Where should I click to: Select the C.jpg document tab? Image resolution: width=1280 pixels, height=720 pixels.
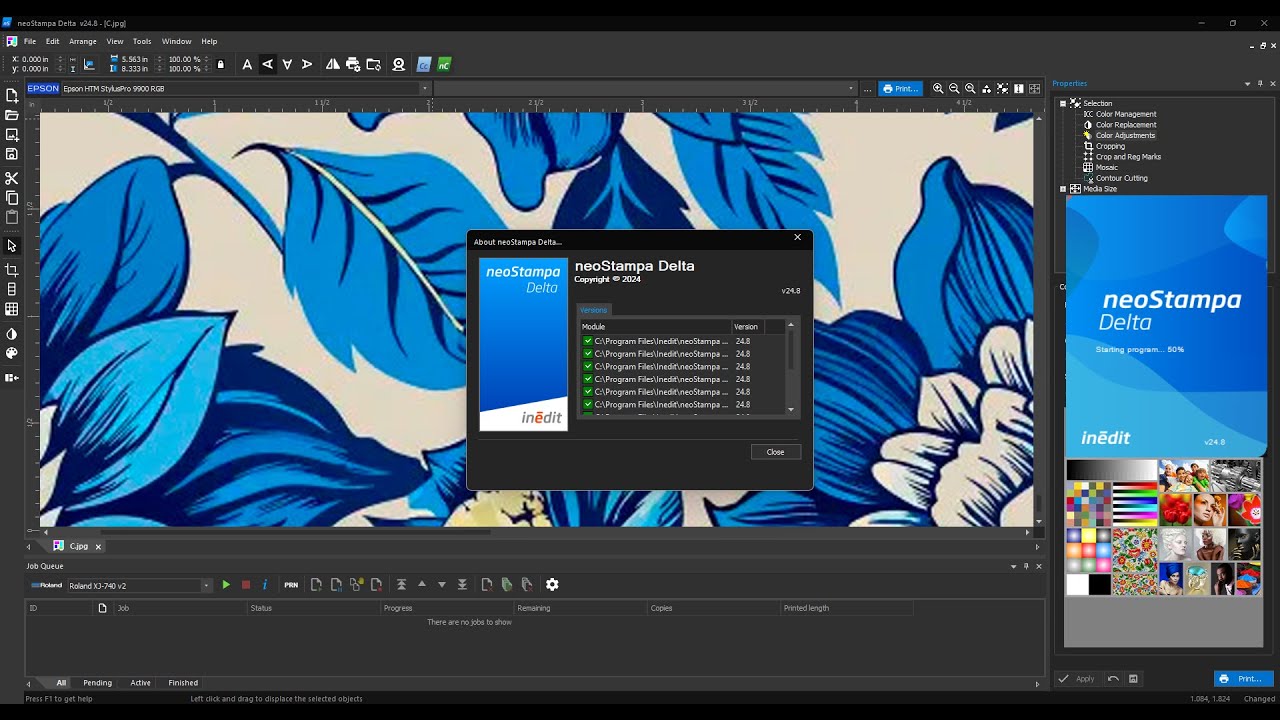(x=78, y=546)
